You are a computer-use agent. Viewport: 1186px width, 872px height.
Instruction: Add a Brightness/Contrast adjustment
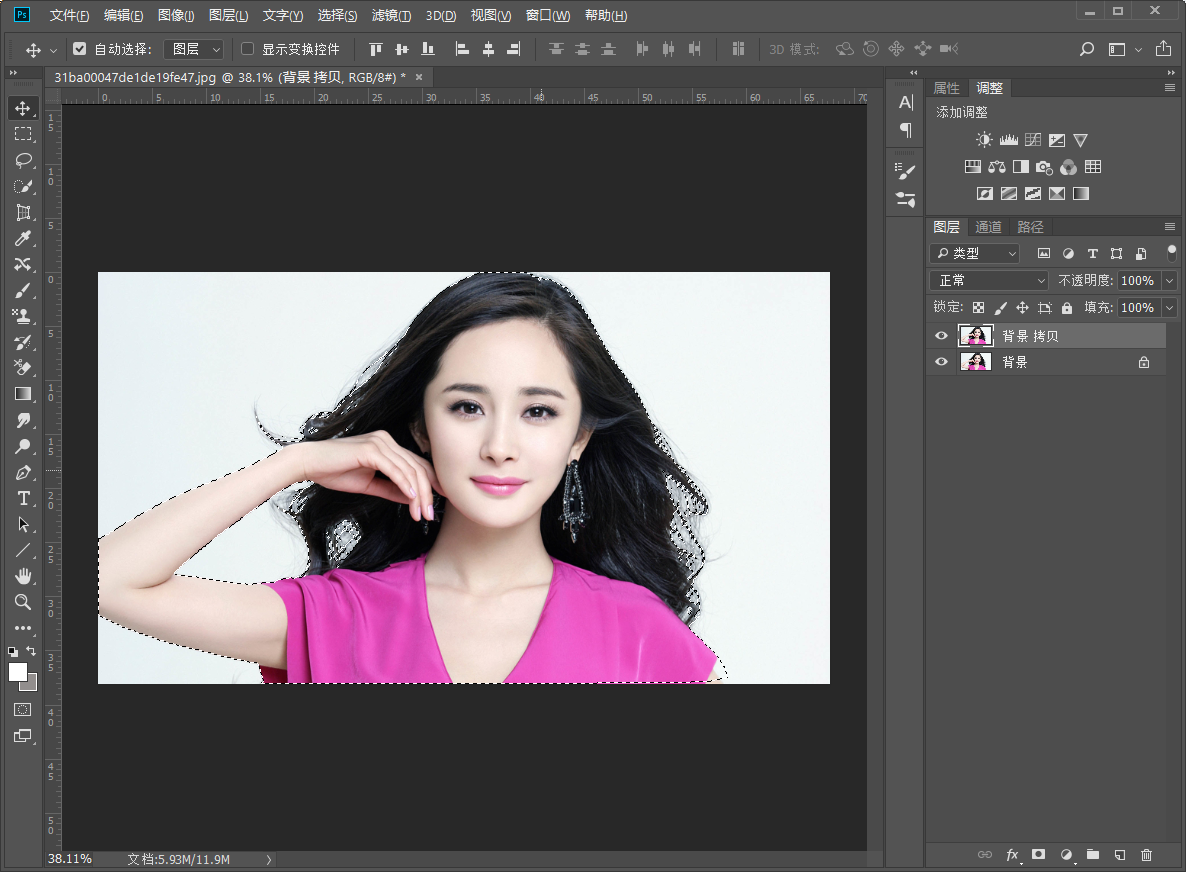pos(984,141)
